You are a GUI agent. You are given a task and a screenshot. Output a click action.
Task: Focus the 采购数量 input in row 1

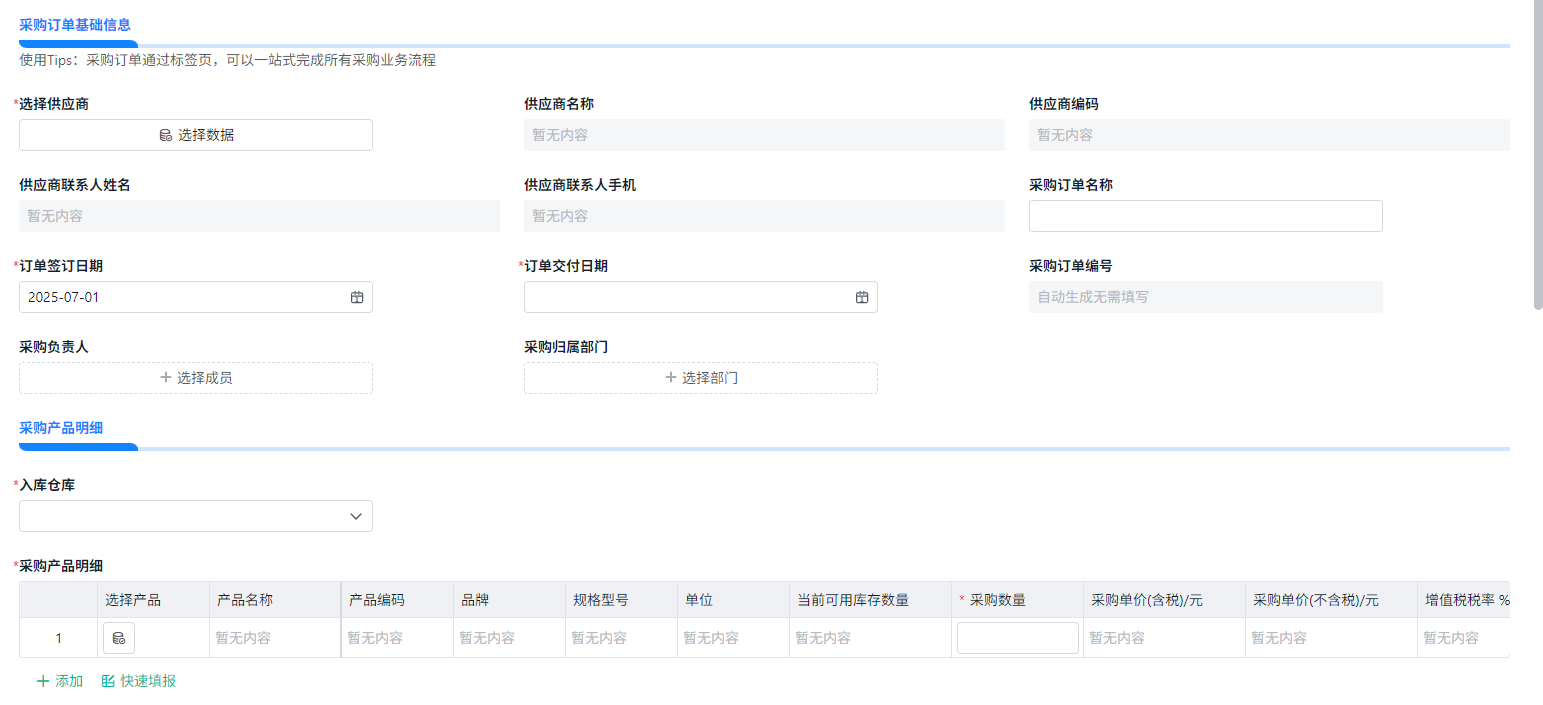pos(1018,638)
